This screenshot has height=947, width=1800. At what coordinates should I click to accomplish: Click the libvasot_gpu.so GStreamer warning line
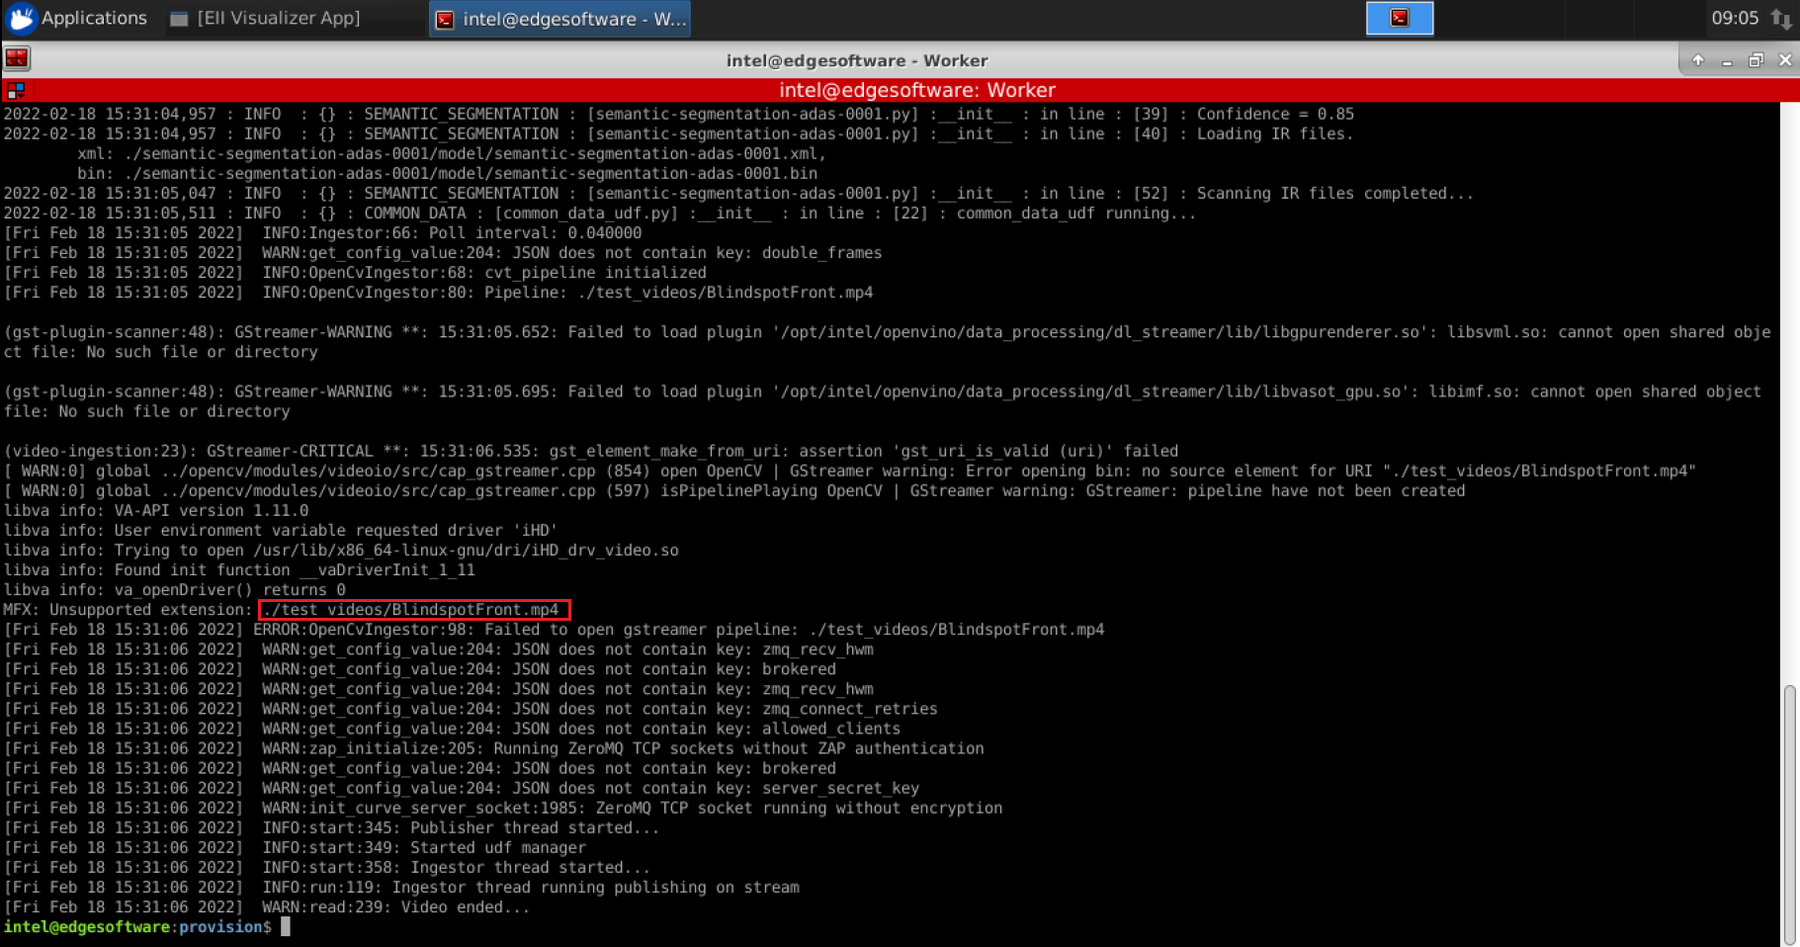pyautogui.click(x=882, y=402)
